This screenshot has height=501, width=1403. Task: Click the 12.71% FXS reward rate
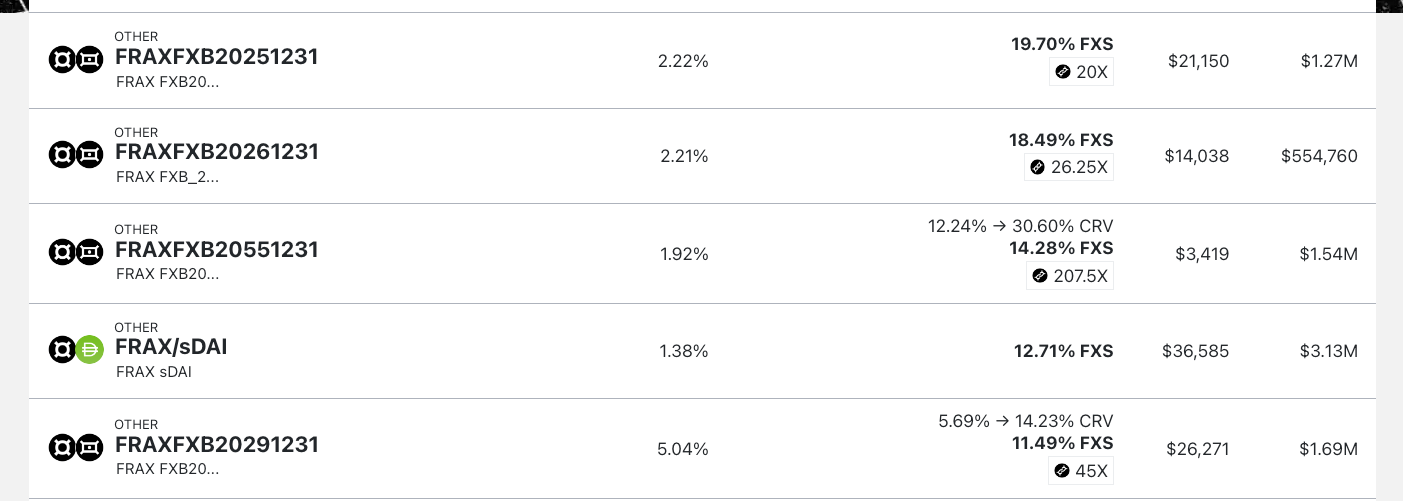[1063, 351]
